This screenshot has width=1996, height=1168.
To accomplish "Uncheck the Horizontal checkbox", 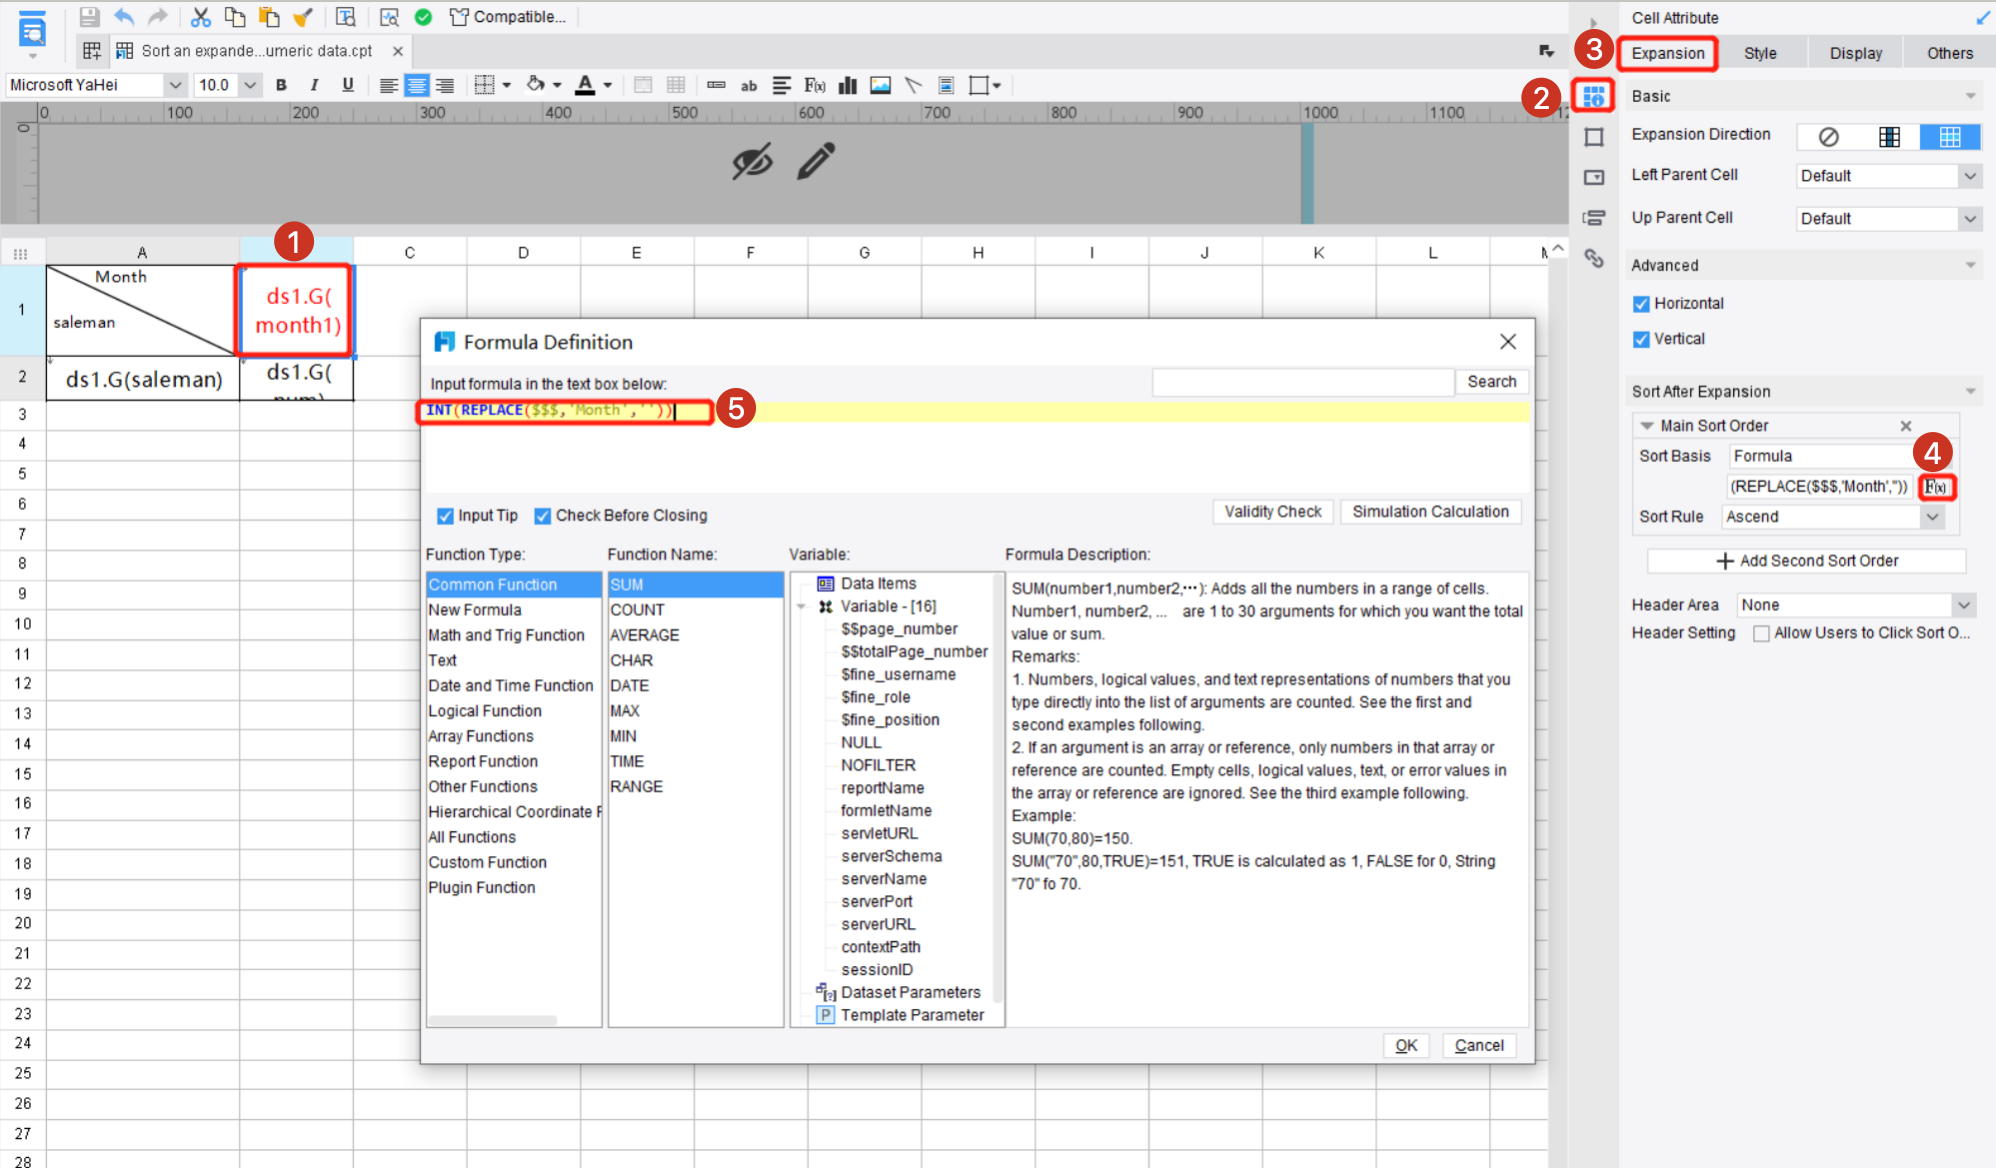I will coord(1641,304).
